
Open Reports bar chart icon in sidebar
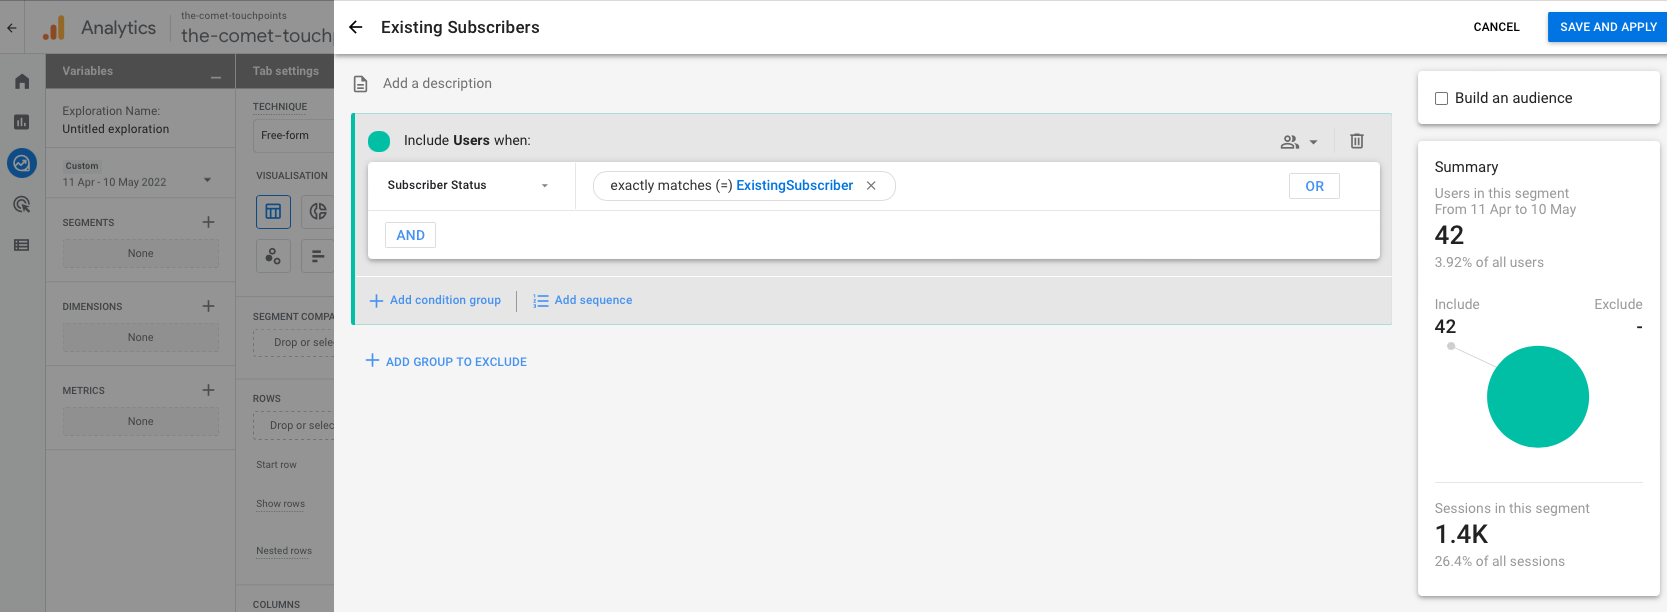coord(22,122)
